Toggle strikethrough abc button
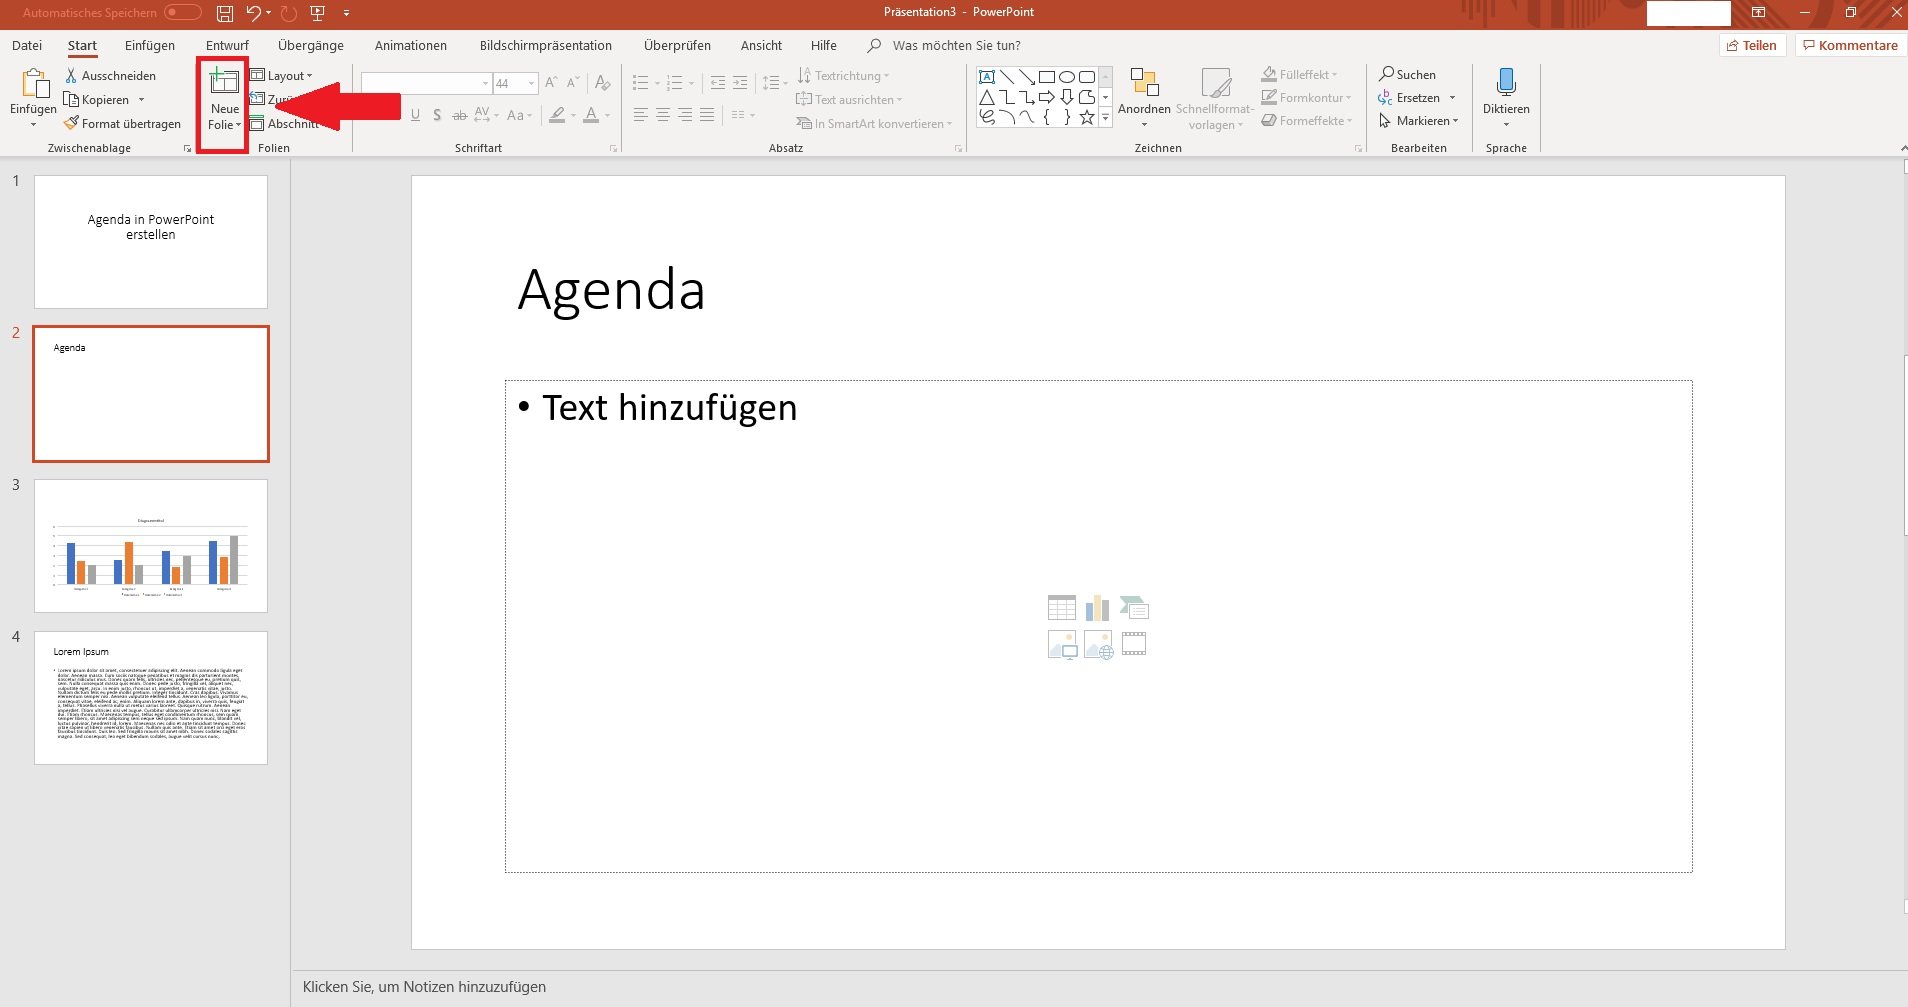The height and width of the screenshot is (1007, 1908). (x=460, y=115)
